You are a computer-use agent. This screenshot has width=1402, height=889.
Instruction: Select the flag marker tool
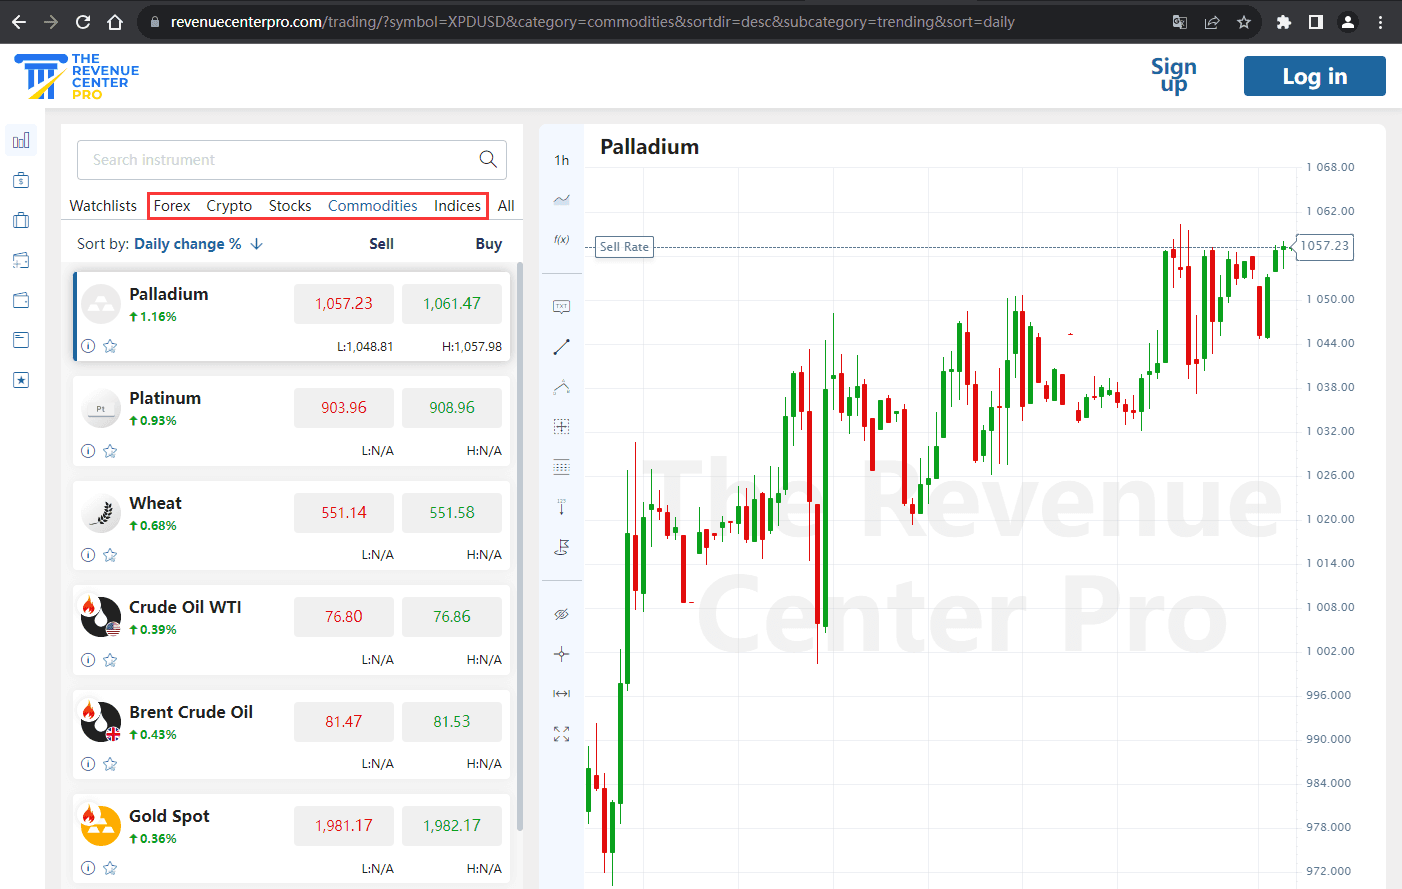point(561,547)
